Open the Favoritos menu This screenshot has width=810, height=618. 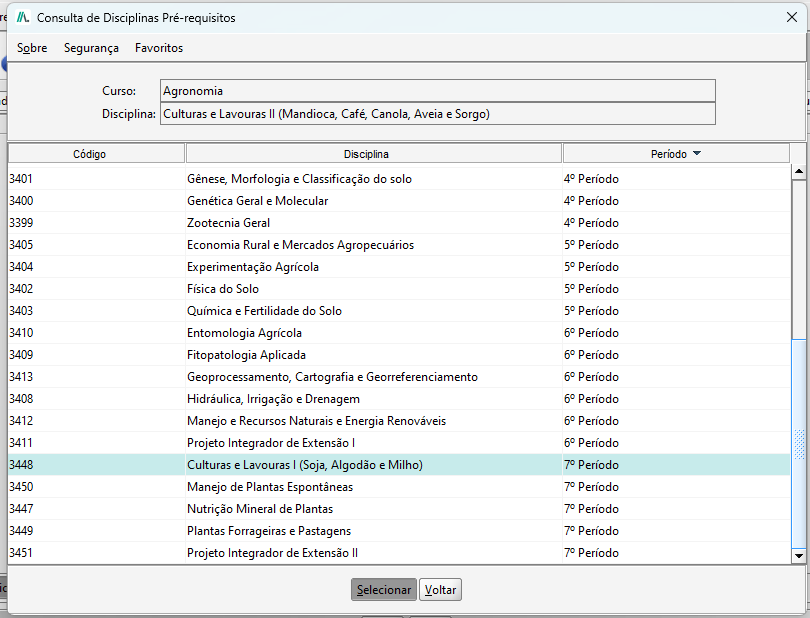[159, 48]
